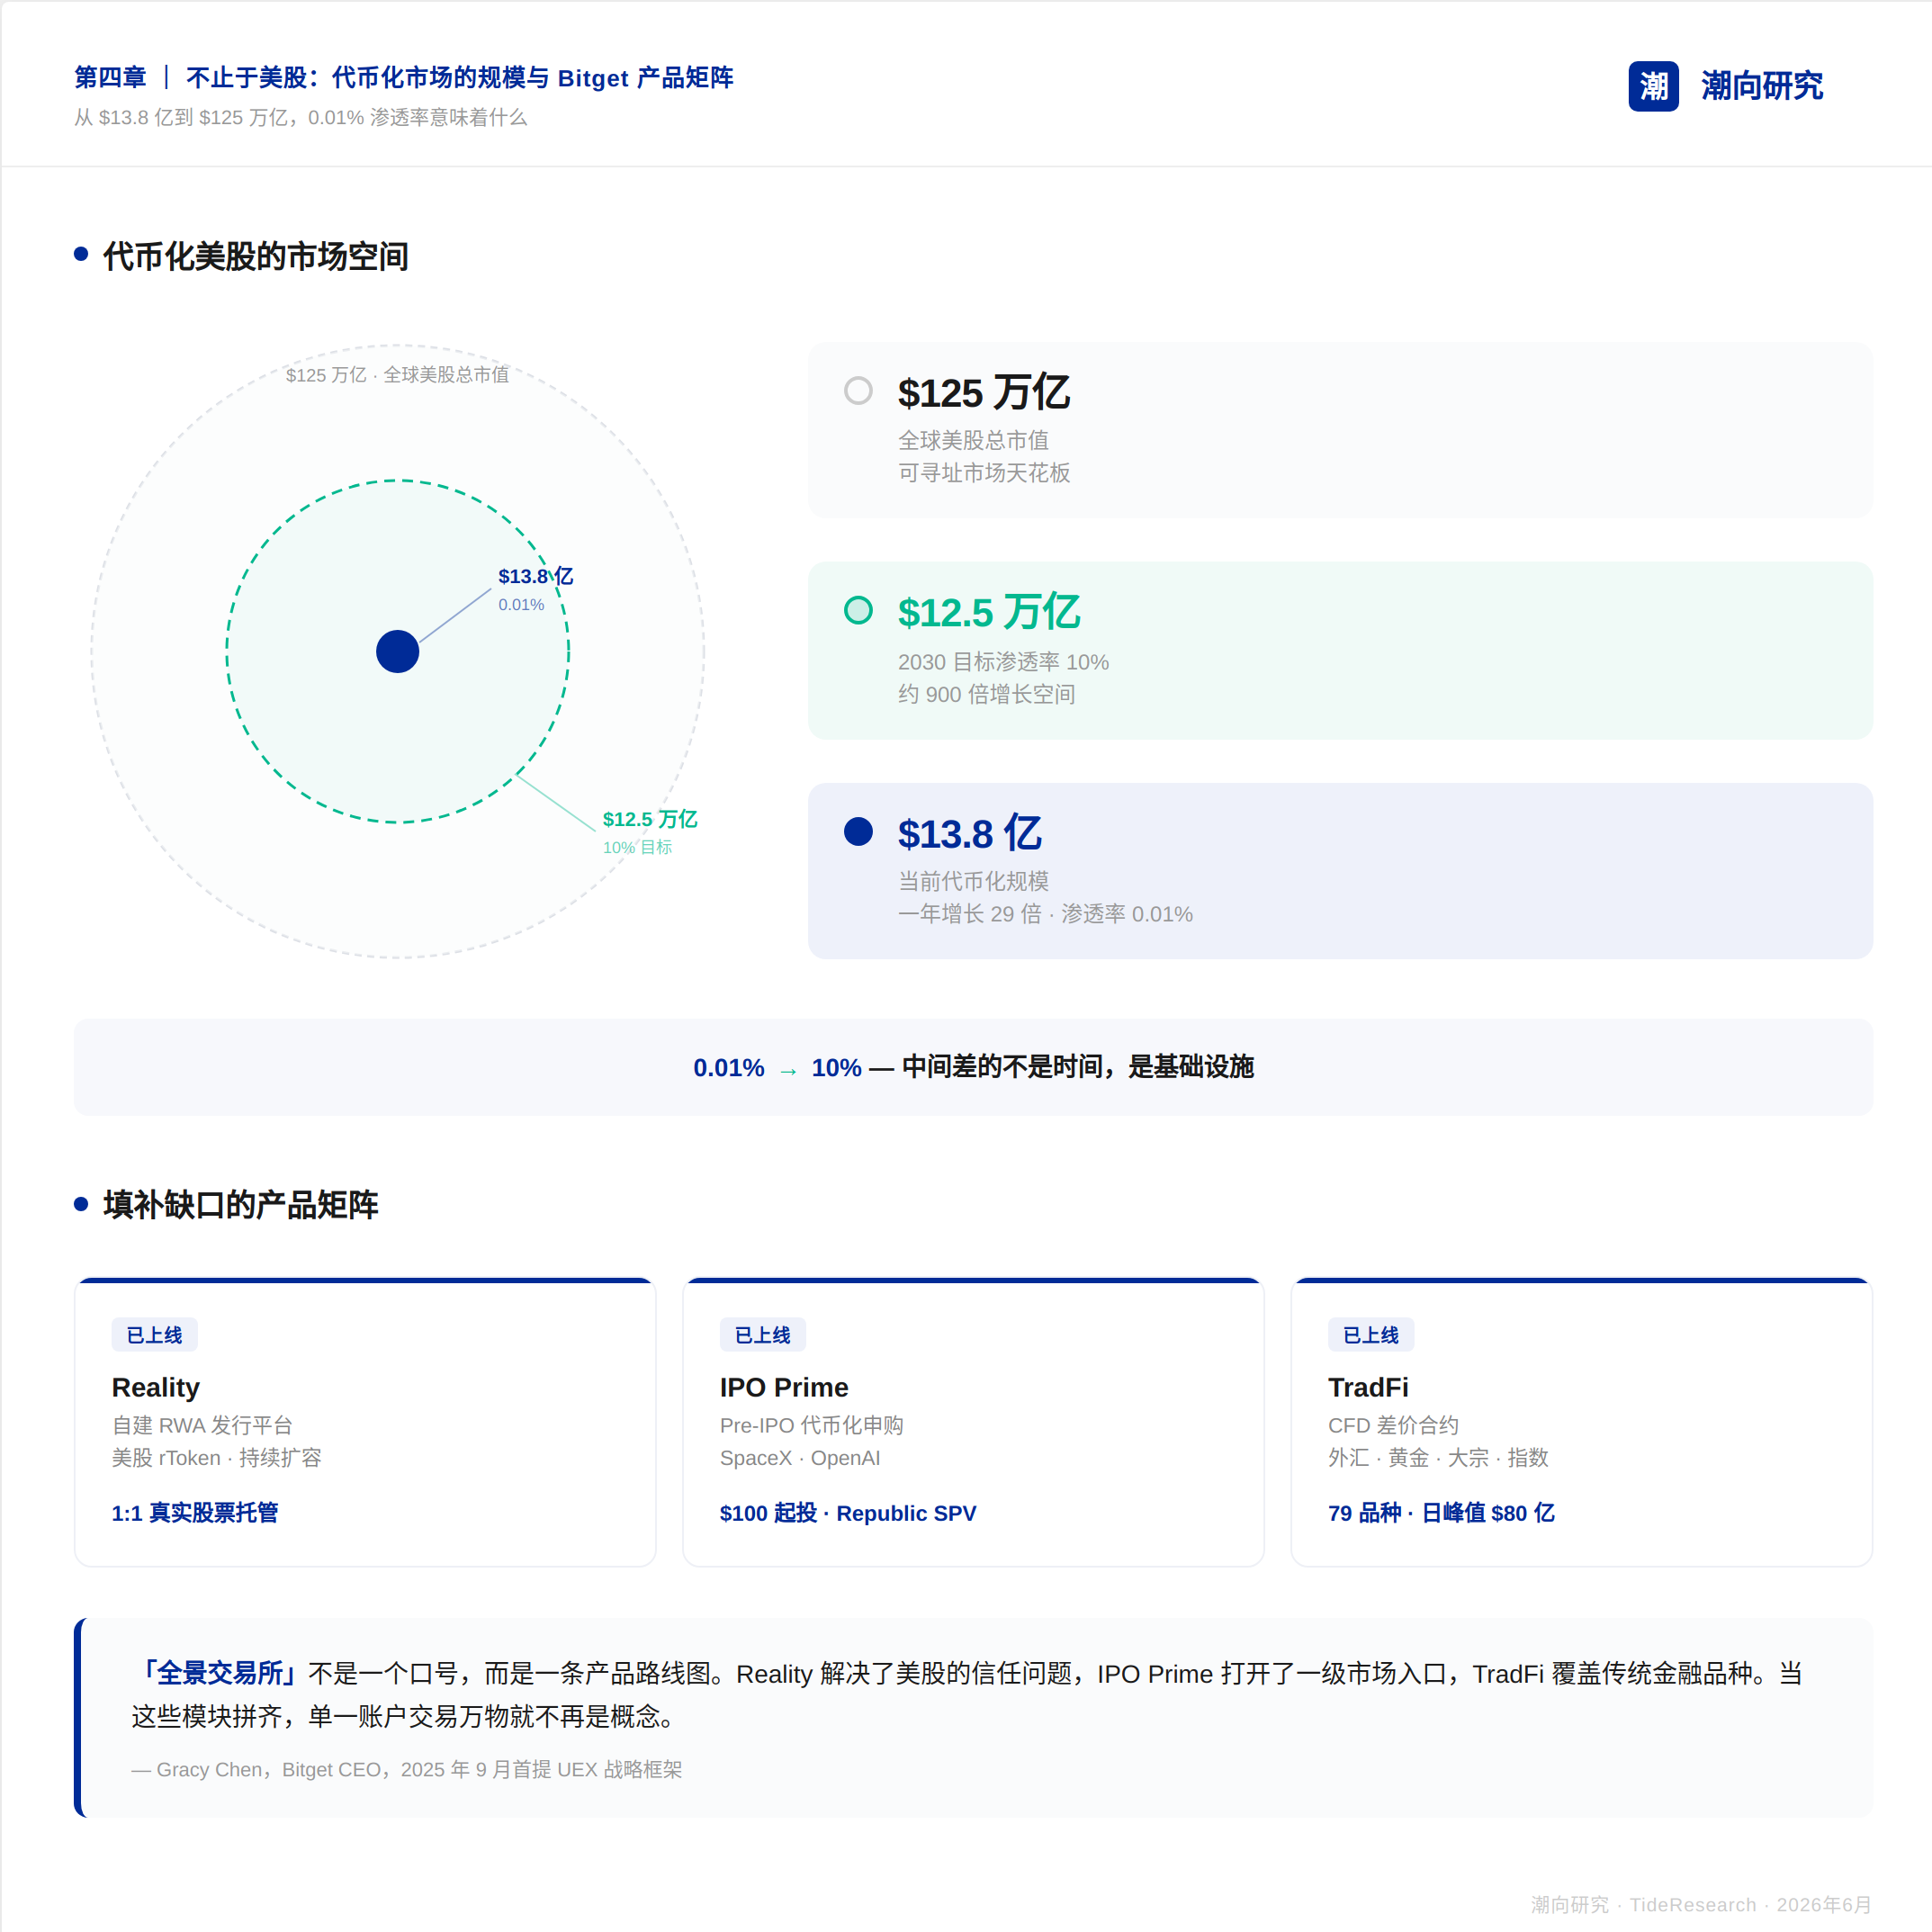1932x1932 pixels.
Task: Click the 已上线 badge on IPO Prime card
Action: pyautogui.click(x=762, y=1334)
